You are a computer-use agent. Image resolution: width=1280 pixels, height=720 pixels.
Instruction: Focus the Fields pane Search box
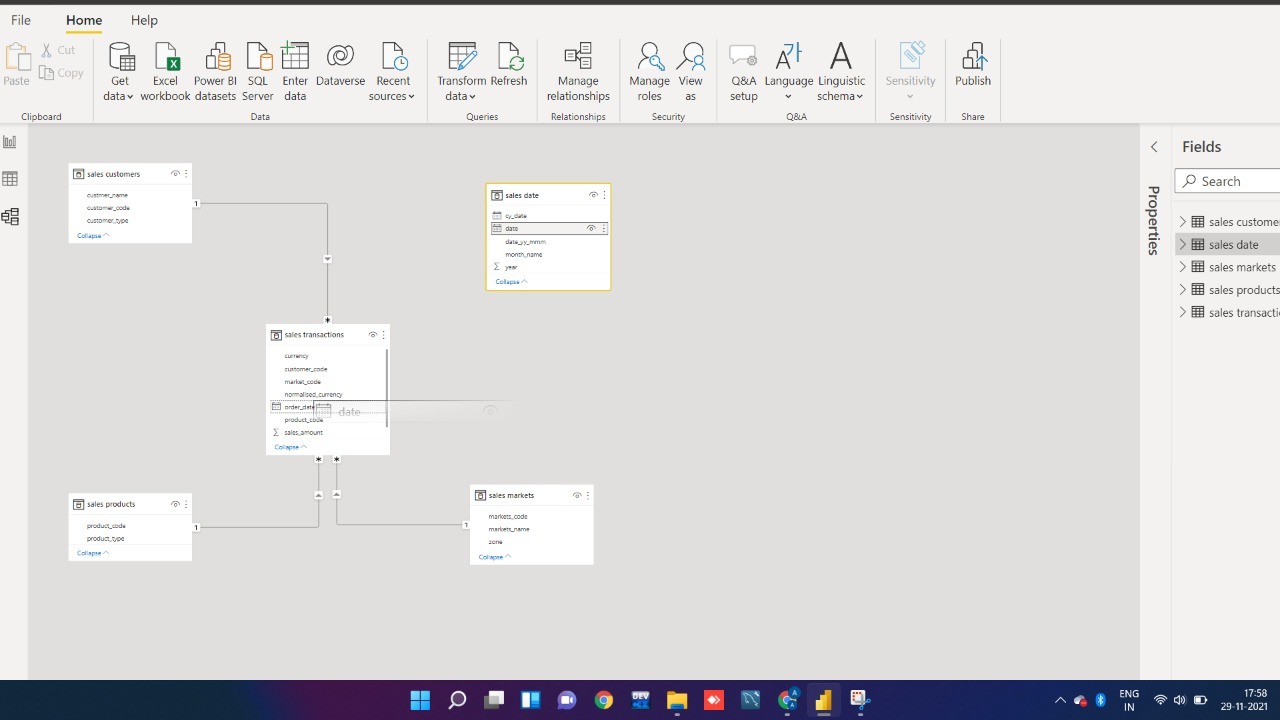1228,181
